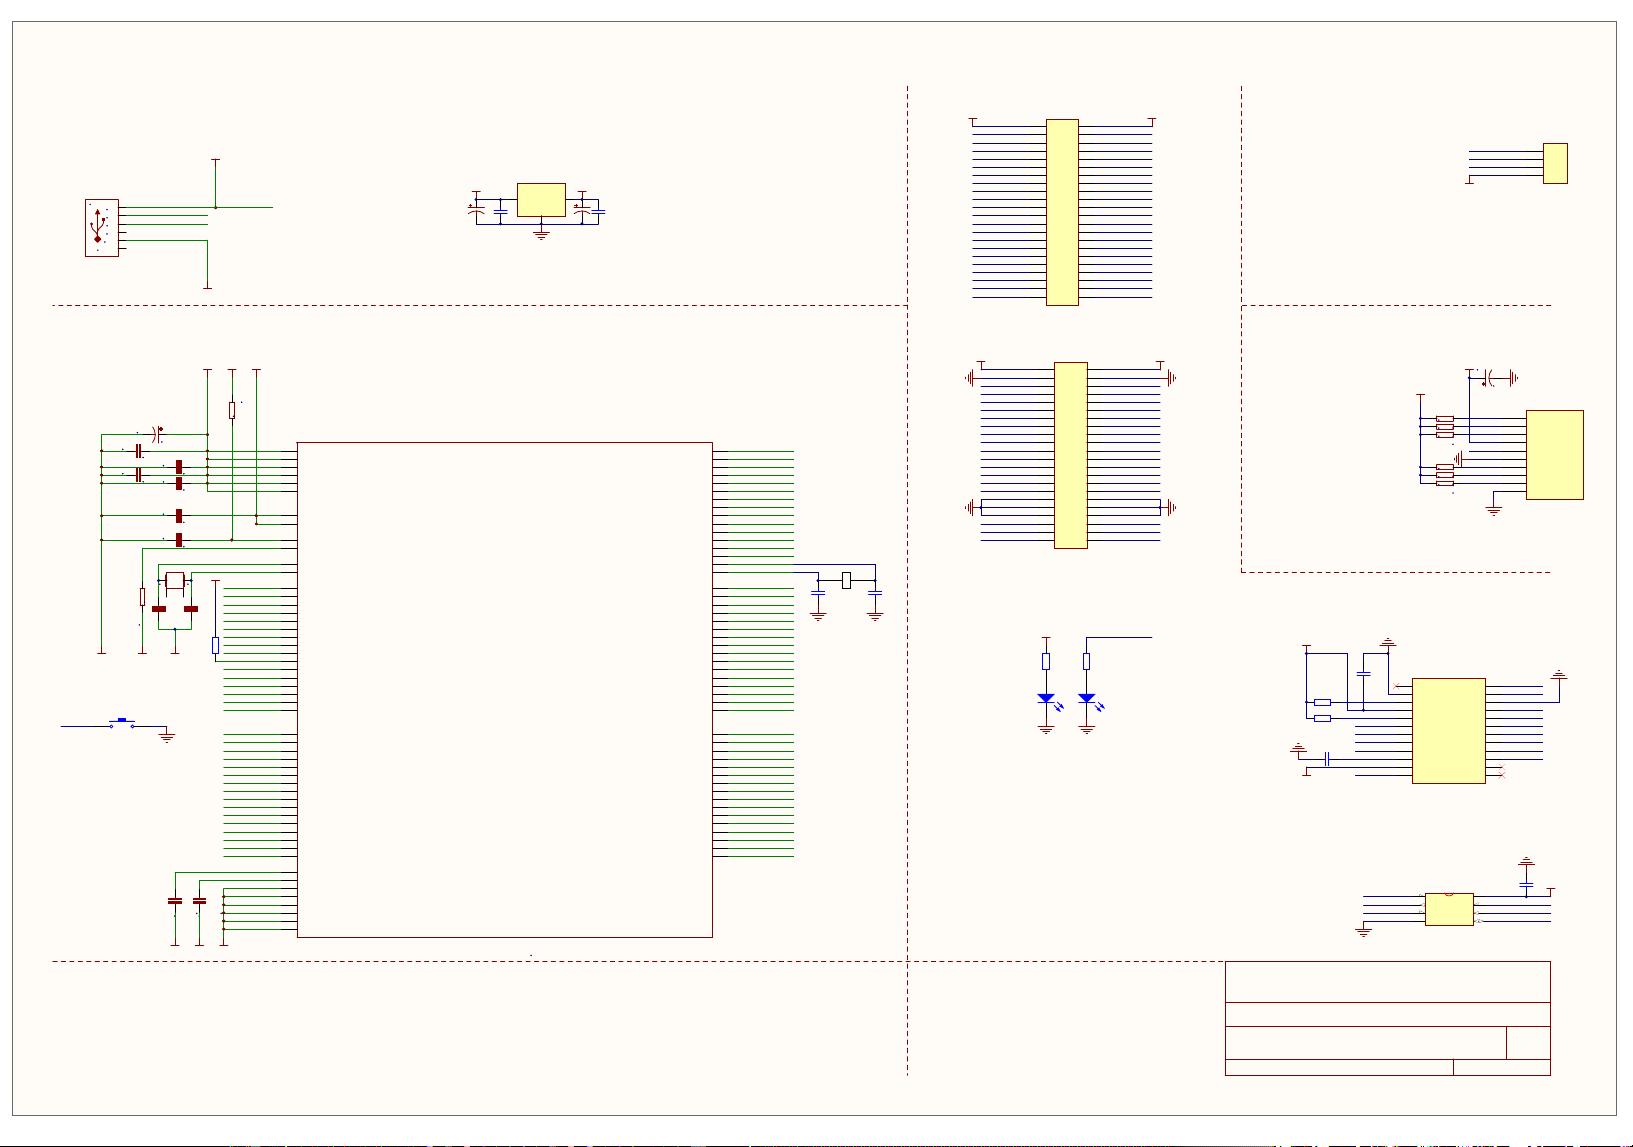This screenshot has width=1633, height=1147.
Task: Select the USB connector symbol at top left
Action: tap(100, 228)
